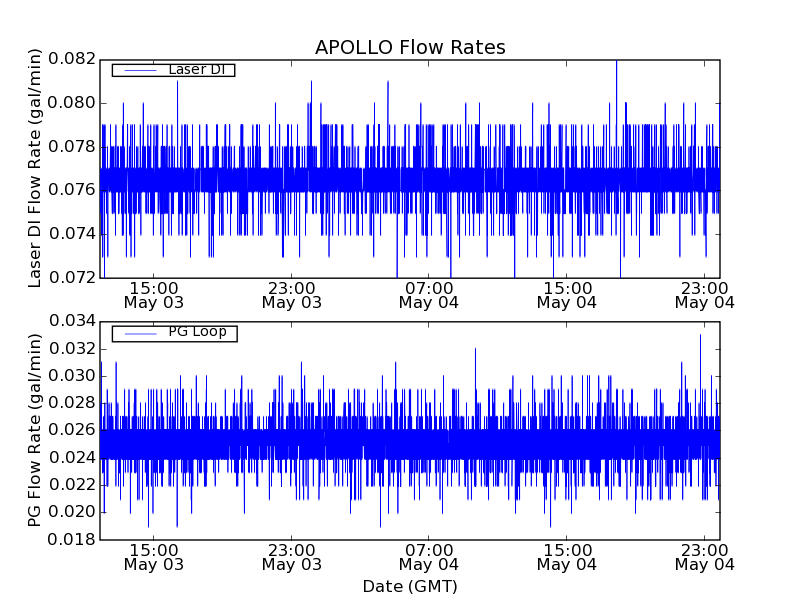
Task: Click the blue line sample in Laser DI legend
Action: [x=138, y=70]
